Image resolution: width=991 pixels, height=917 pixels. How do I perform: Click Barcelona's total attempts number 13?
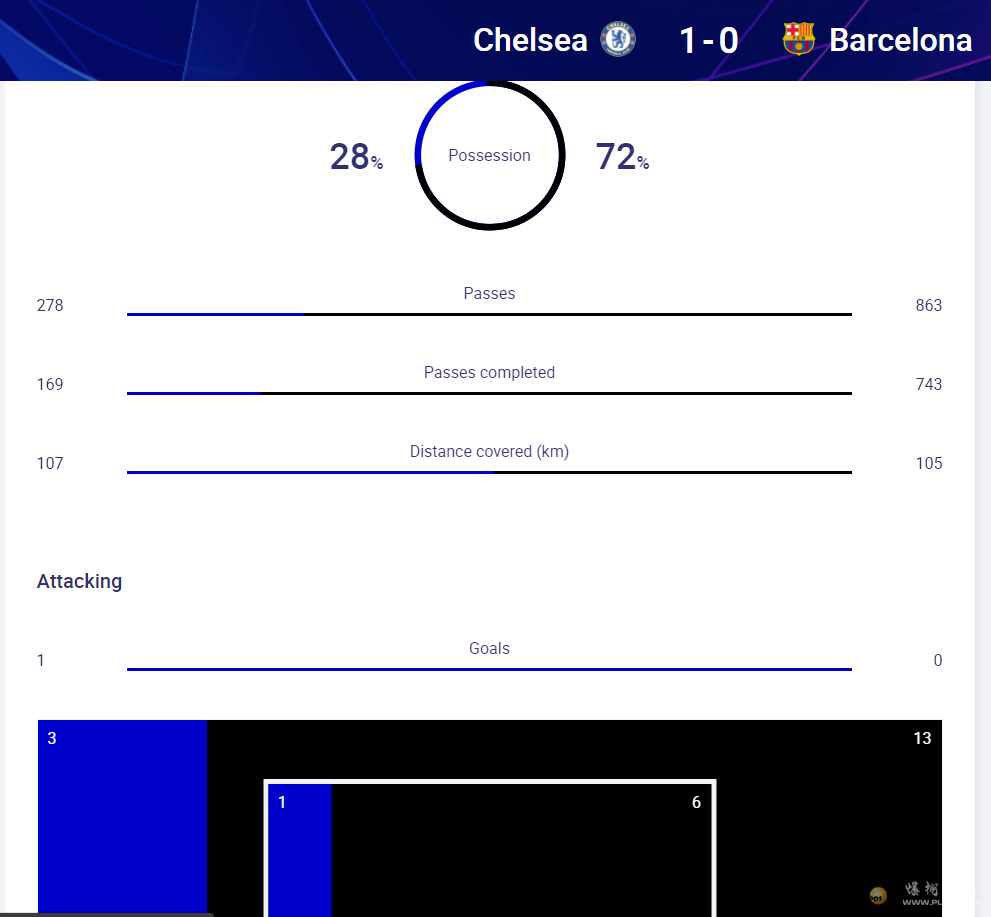(x=921, y=738)
